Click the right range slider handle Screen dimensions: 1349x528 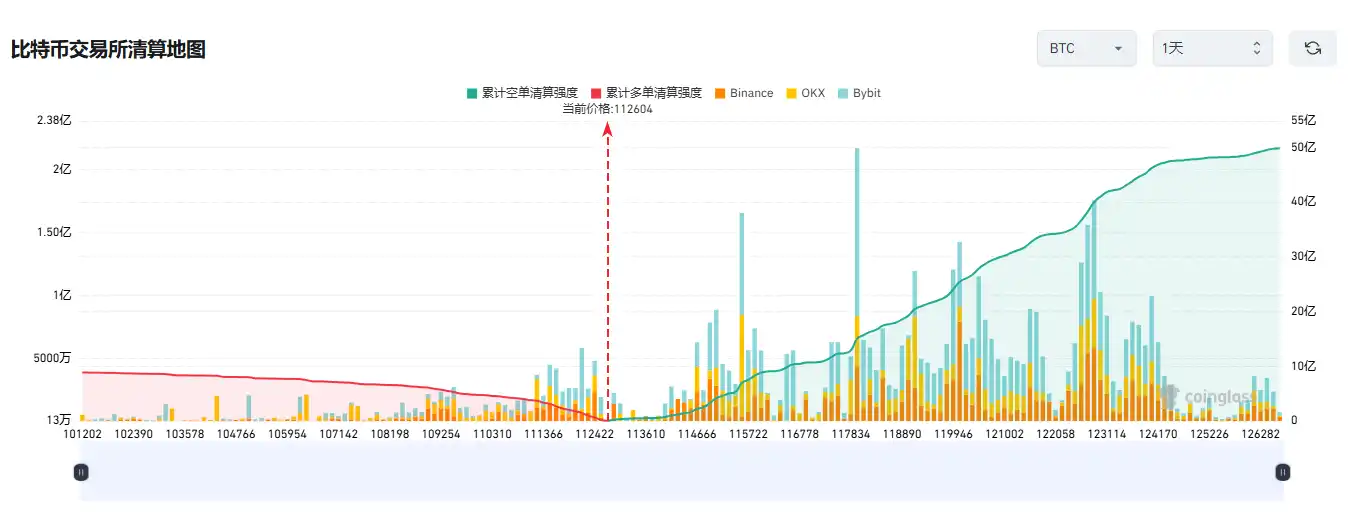point(1281,472)
